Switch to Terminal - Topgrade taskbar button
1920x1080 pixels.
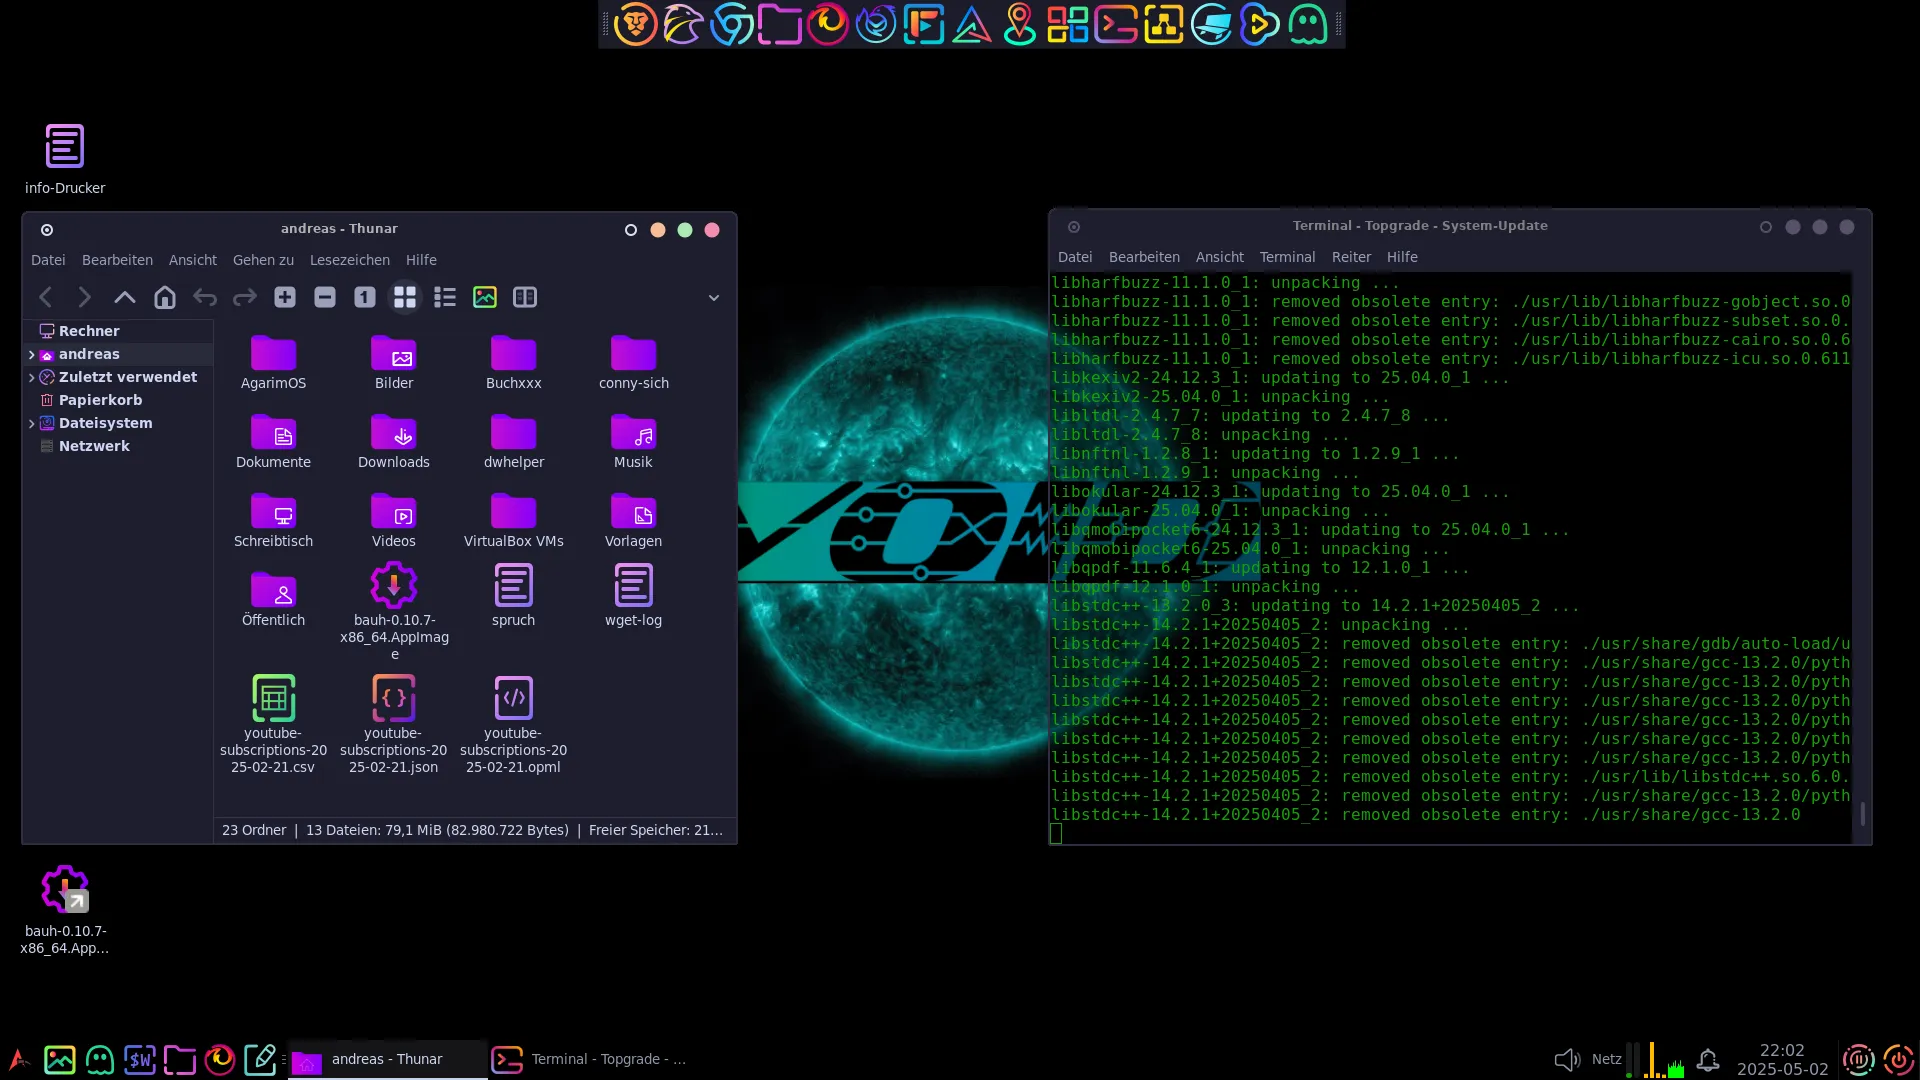pyautogui.click(x=590, y=1059)
